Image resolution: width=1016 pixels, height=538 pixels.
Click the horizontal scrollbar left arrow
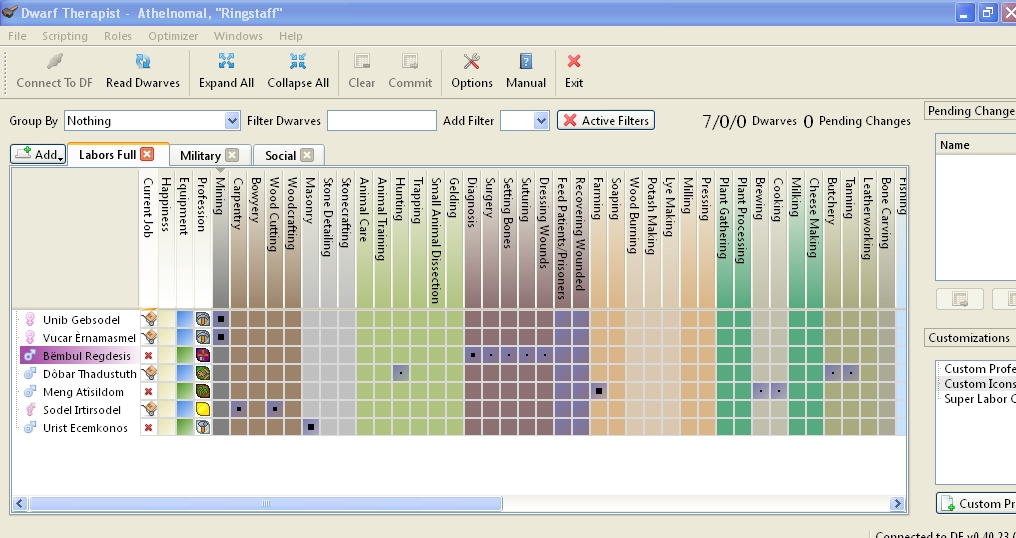click(x=19, y=504)
